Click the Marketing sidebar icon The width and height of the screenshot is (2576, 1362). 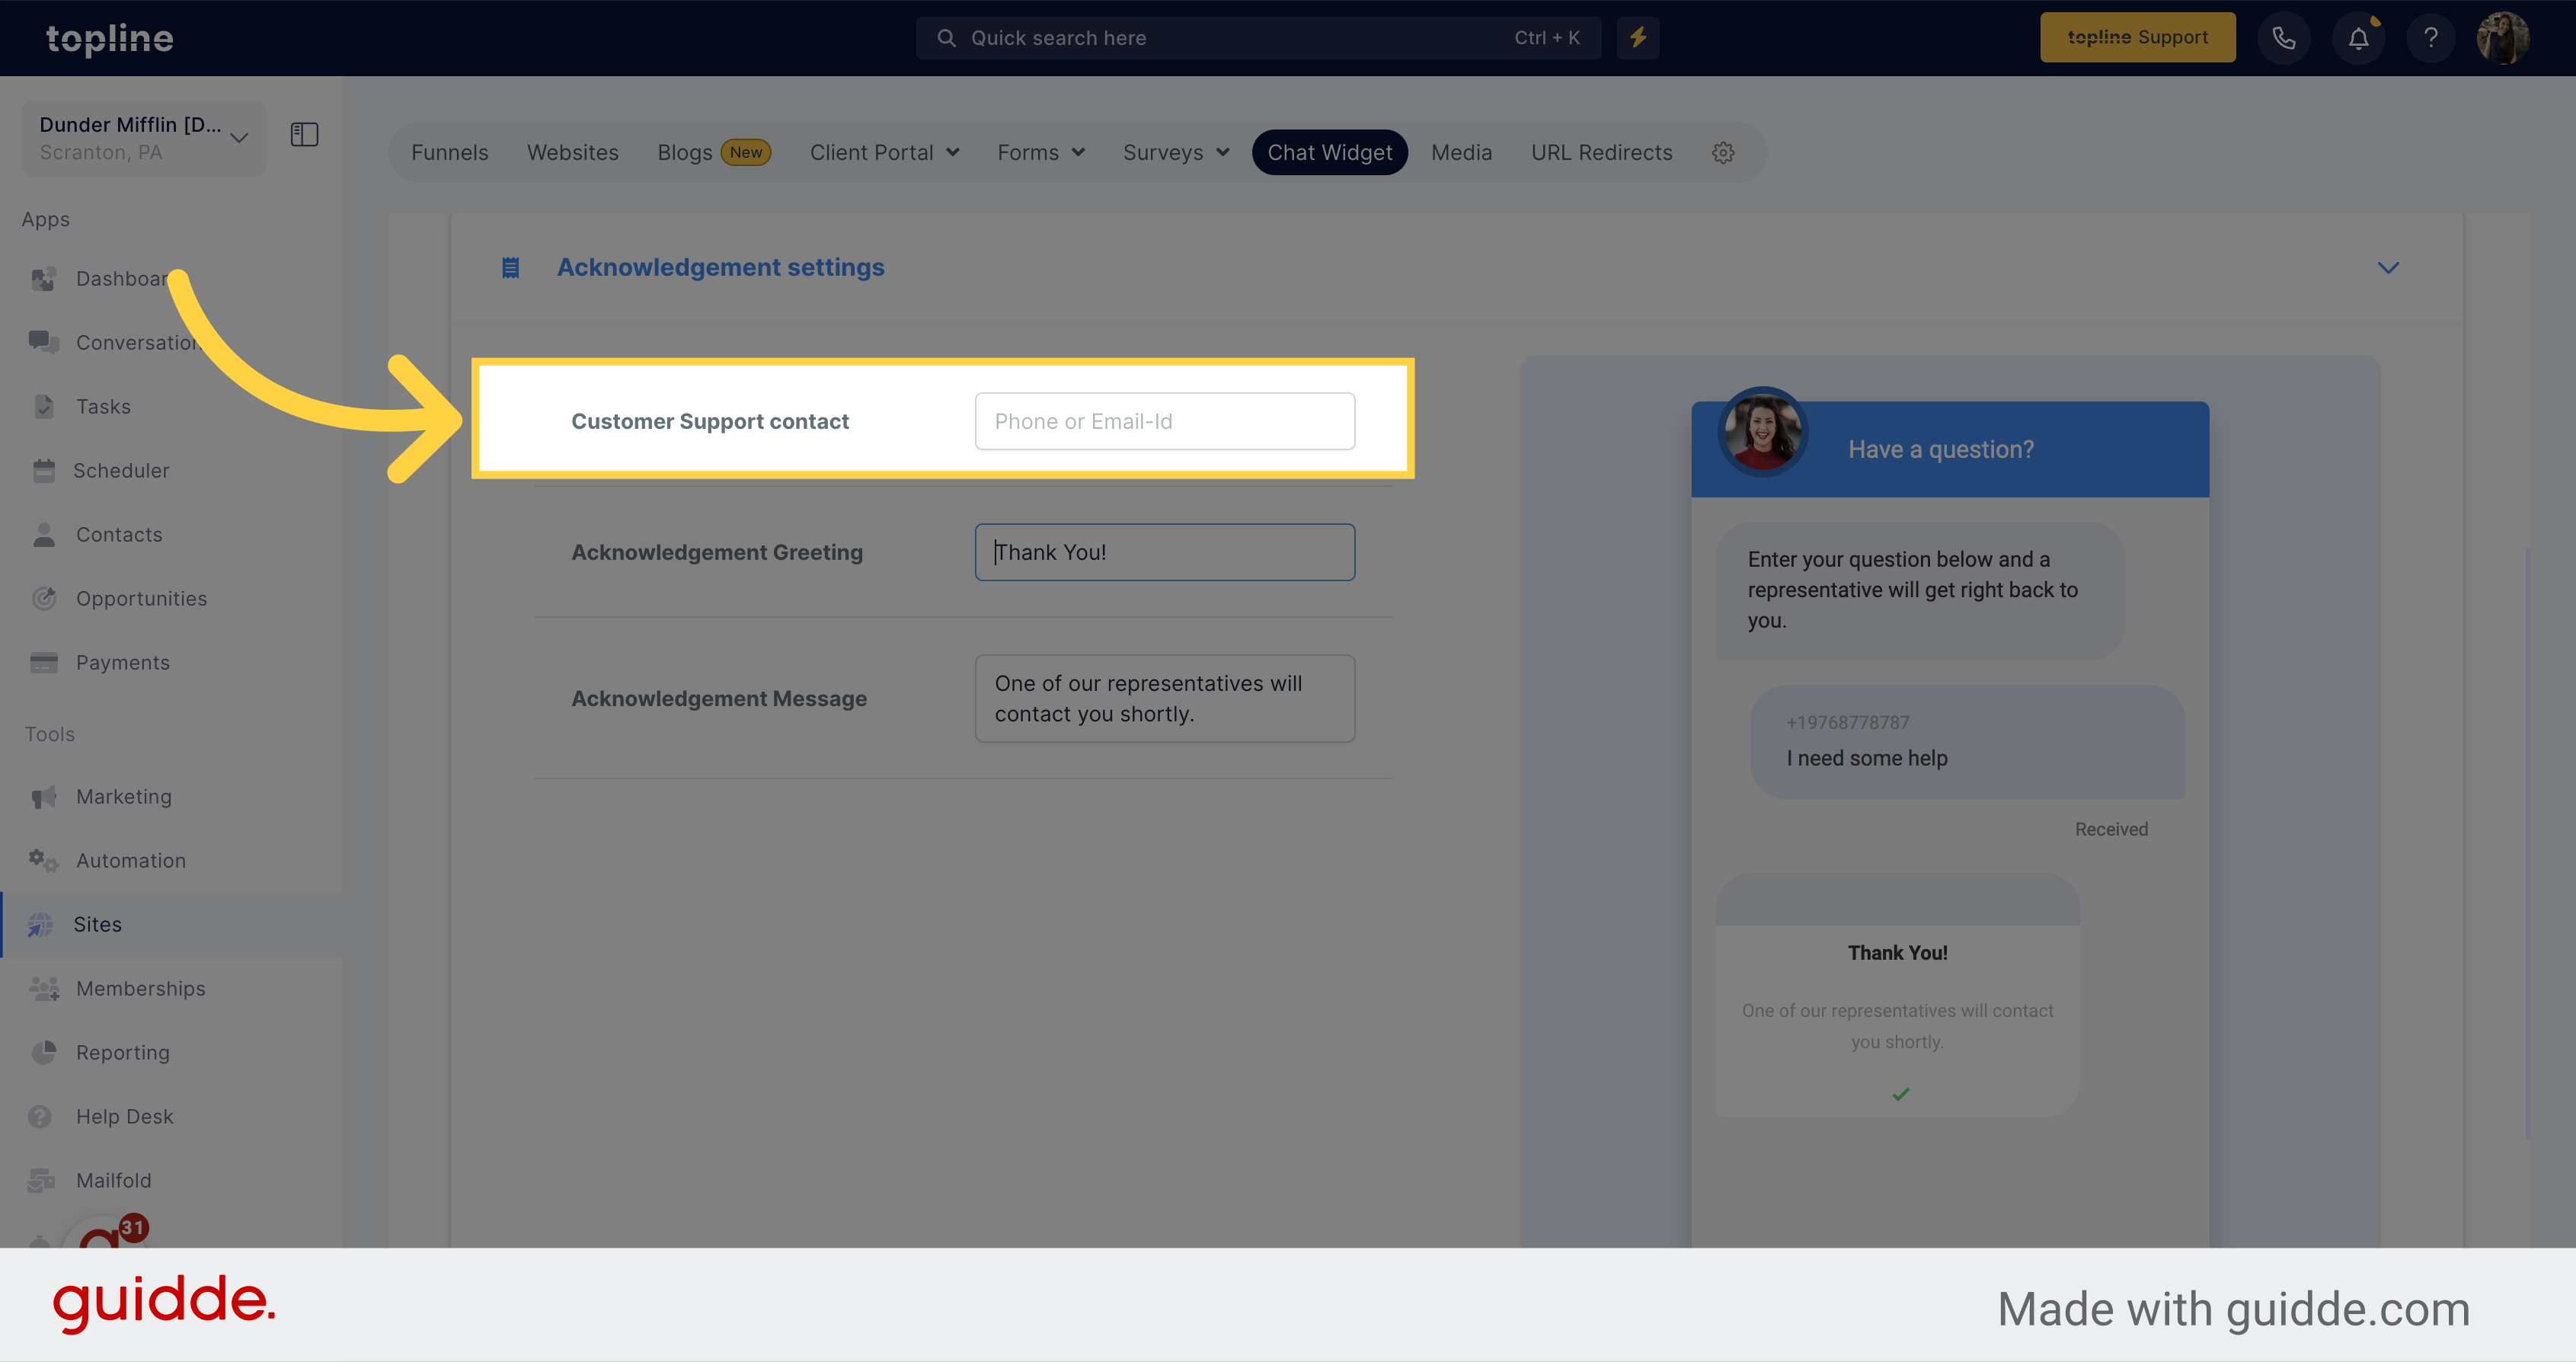(x=43, y=796)
